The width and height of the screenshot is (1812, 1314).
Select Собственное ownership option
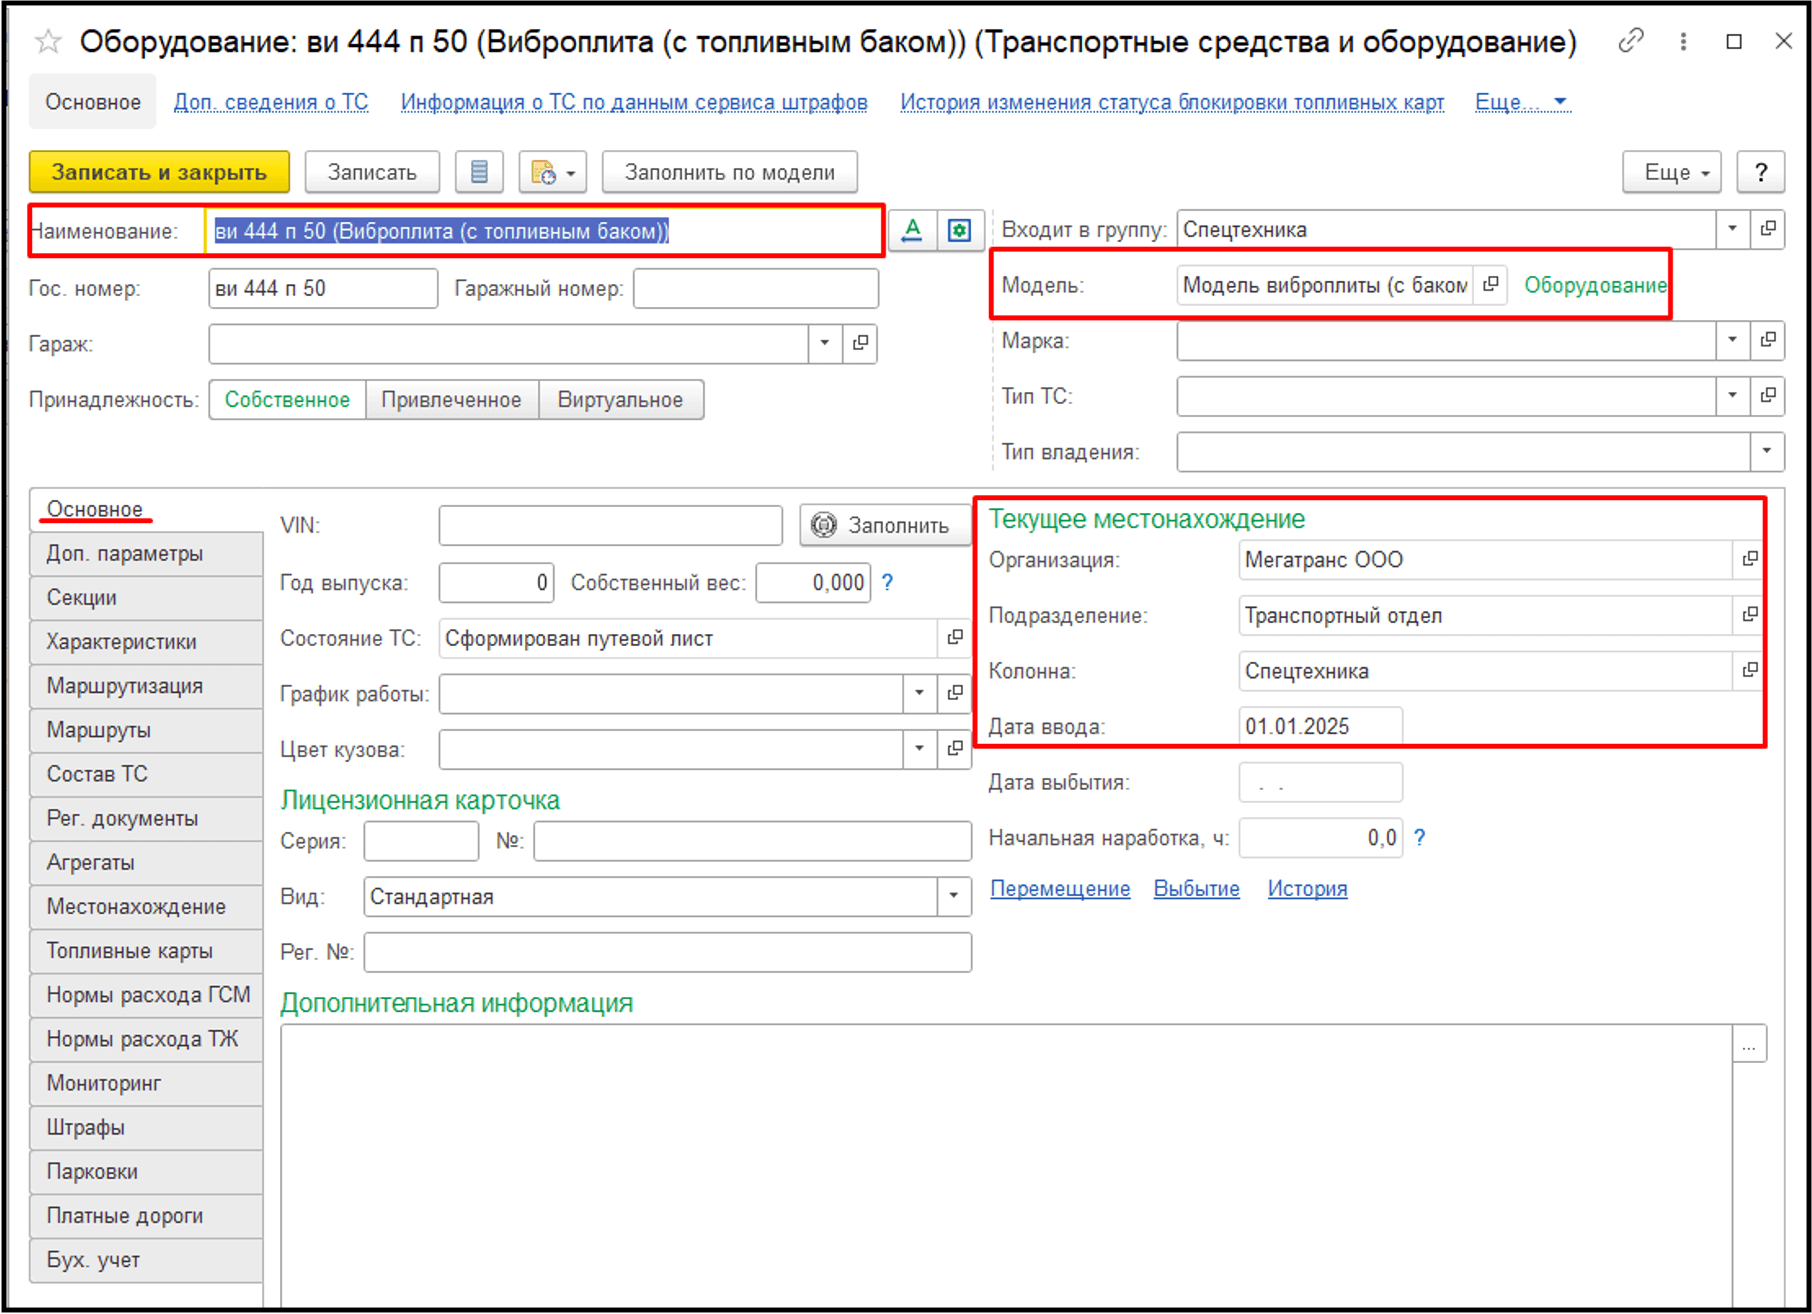287,400
